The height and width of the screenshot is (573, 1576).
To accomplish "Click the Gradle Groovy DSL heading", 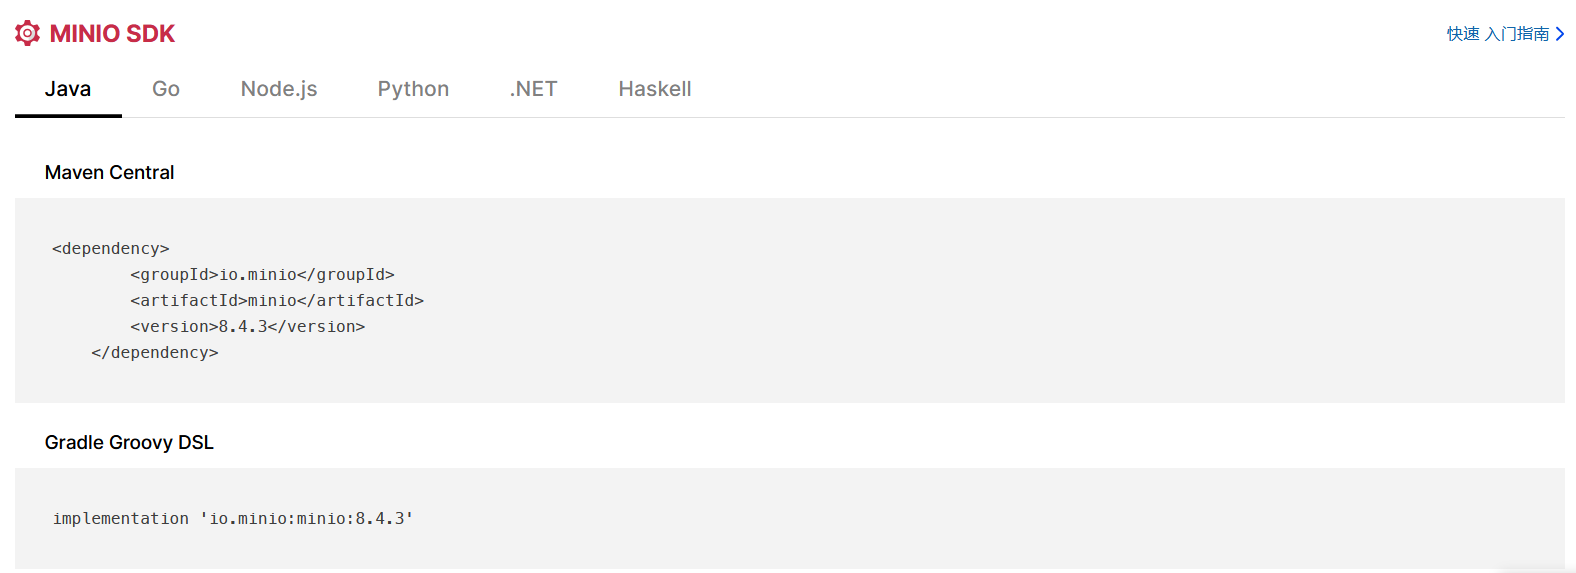I will coord(129,442).
